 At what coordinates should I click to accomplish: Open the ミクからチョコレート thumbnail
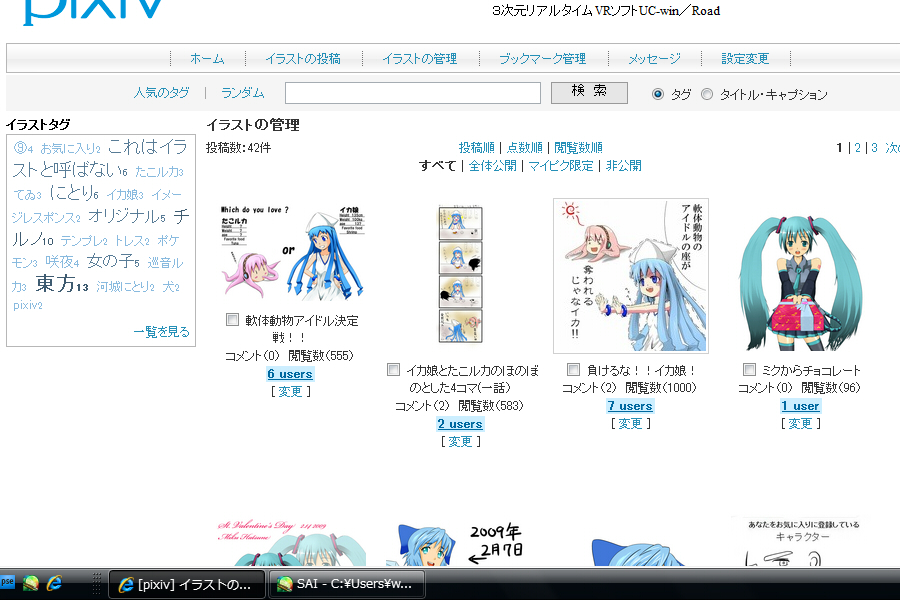pyautogui.click(x=801, y=282)
